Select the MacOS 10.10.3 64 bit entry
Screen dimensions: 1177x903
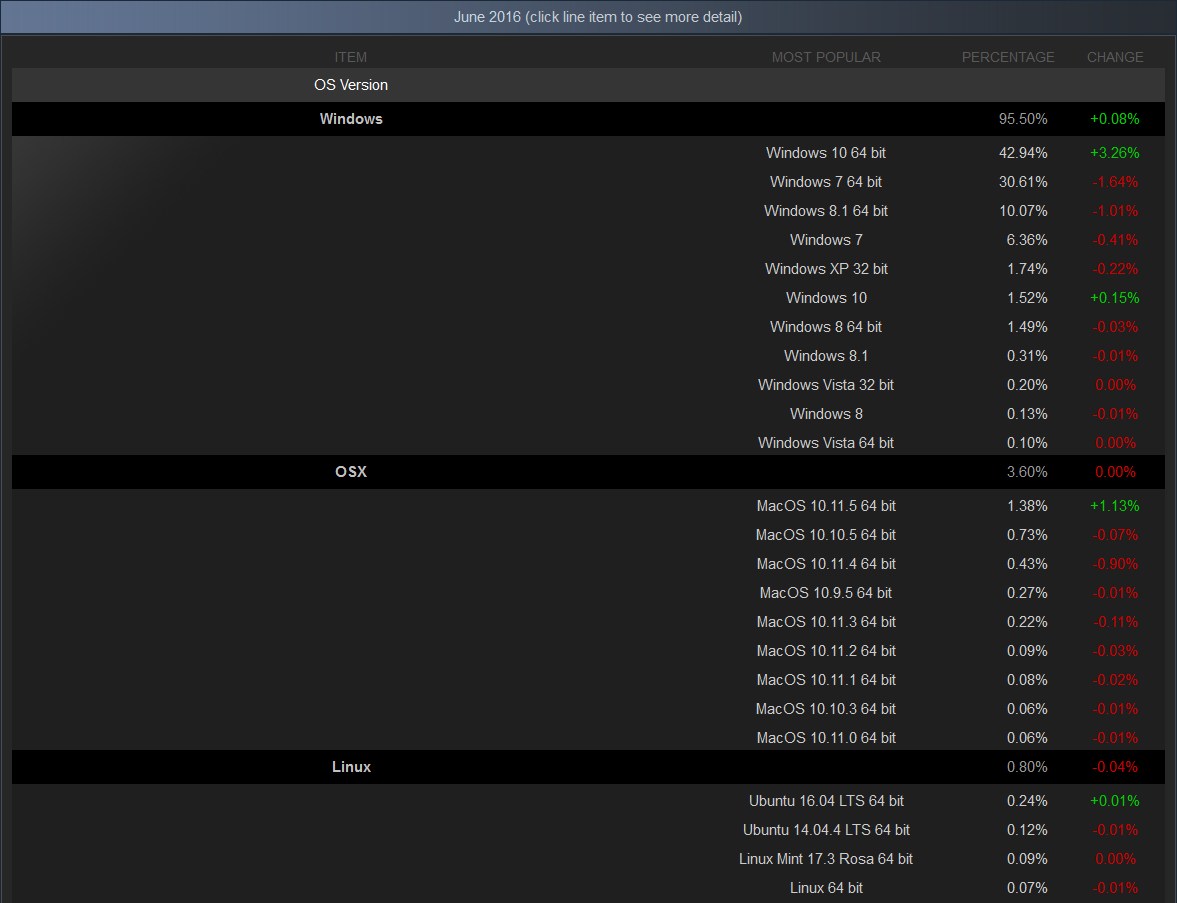pos(826,709)
